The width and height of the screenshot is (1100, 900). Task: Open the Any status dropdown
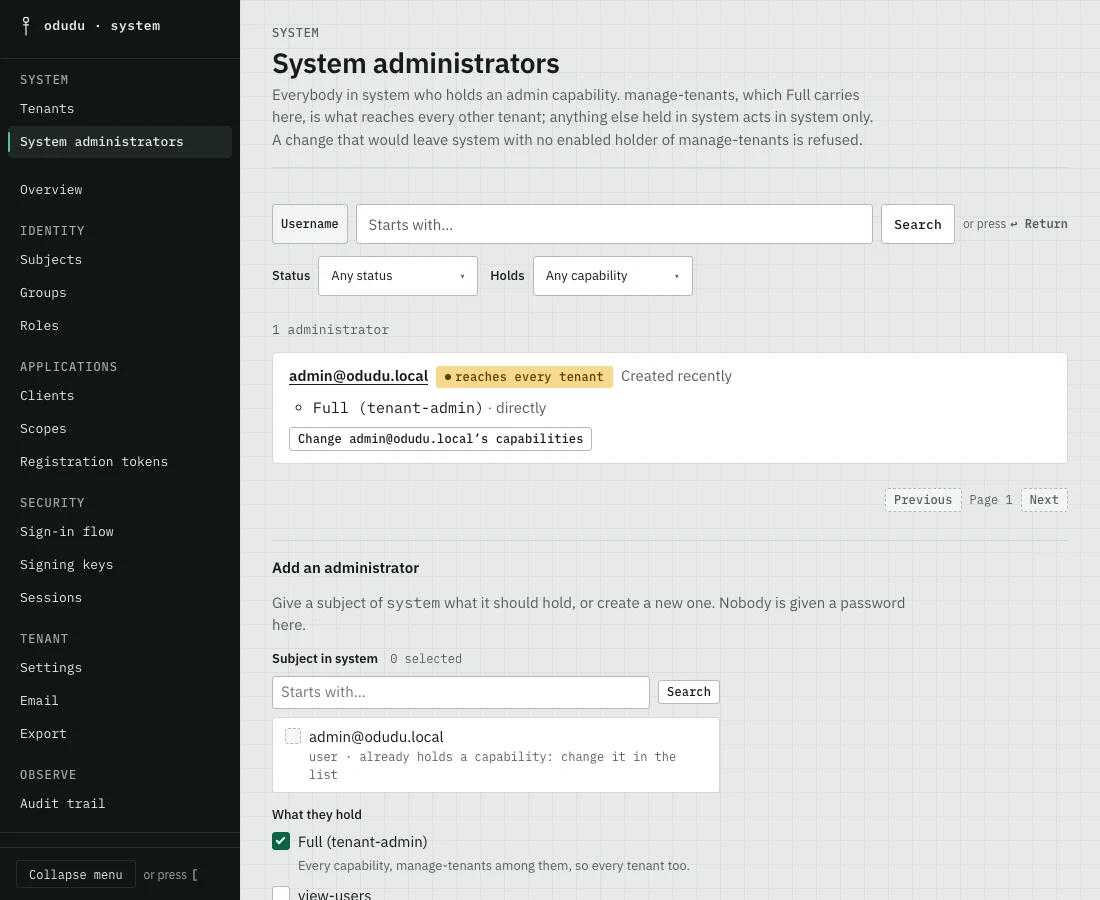click(x=398, y=276)
